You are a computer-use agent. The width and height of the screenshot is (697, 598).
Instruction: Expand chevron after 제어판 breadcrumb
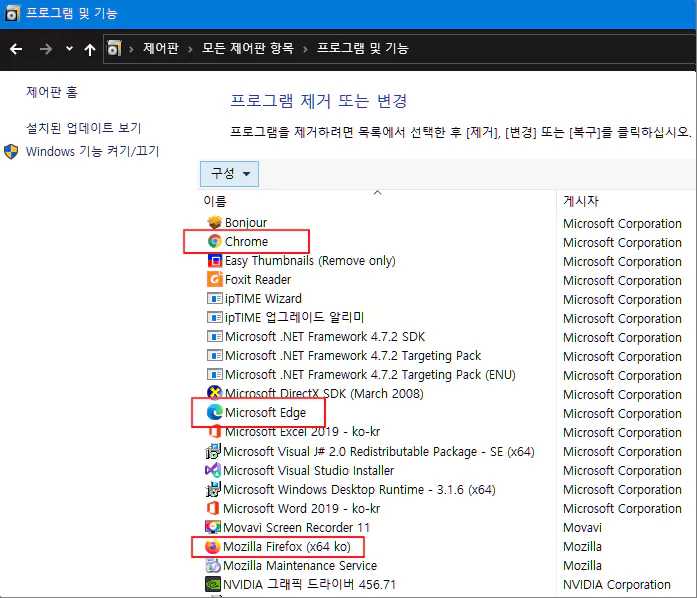(190, 49)
